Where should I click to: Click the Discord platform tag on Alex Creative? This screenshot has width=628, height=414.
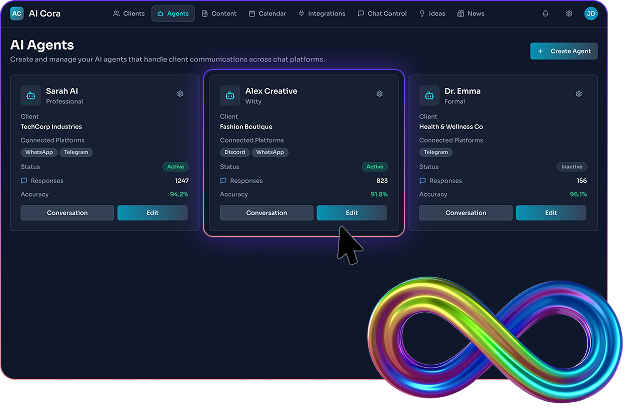(x=234, y=152)
